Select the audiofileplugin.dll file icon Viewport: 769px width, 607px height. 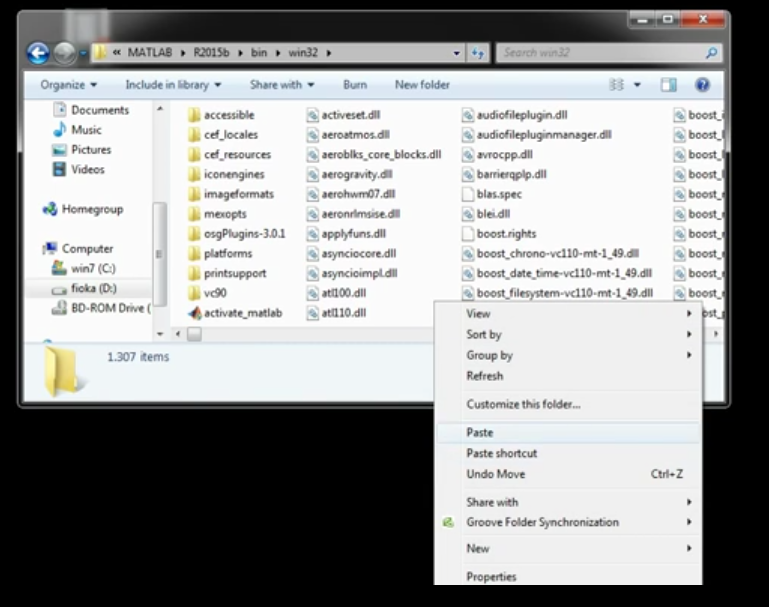click(x=468, y=115)
